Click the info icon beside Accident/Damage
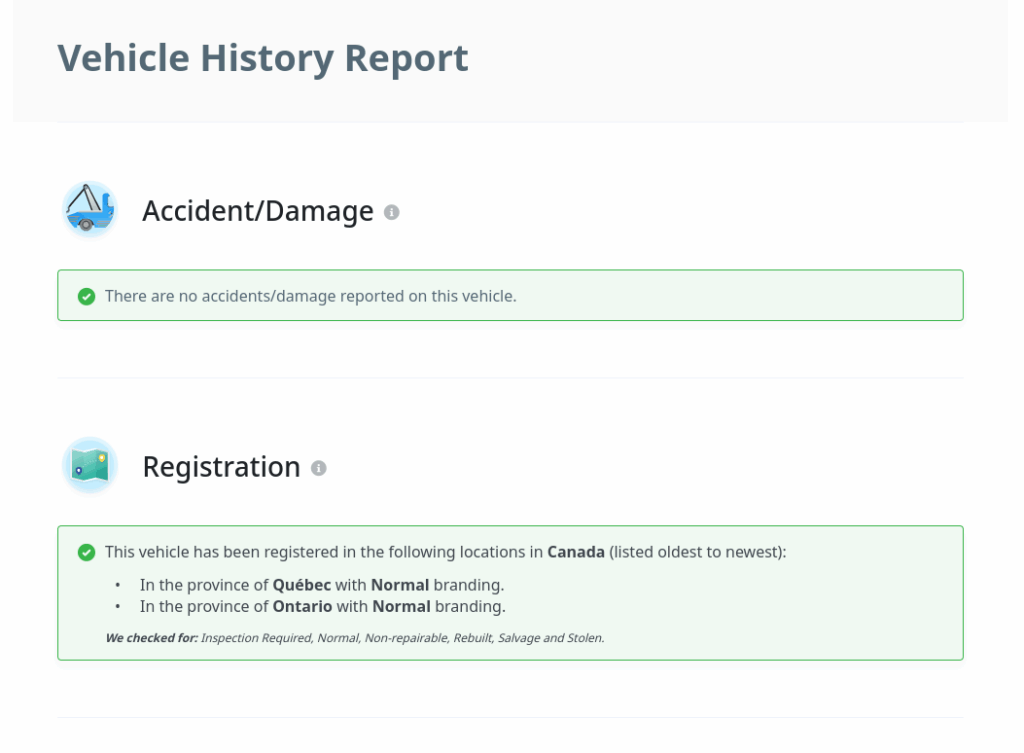The width and height of the screenshot is (1024, 753). click(392, 212)
